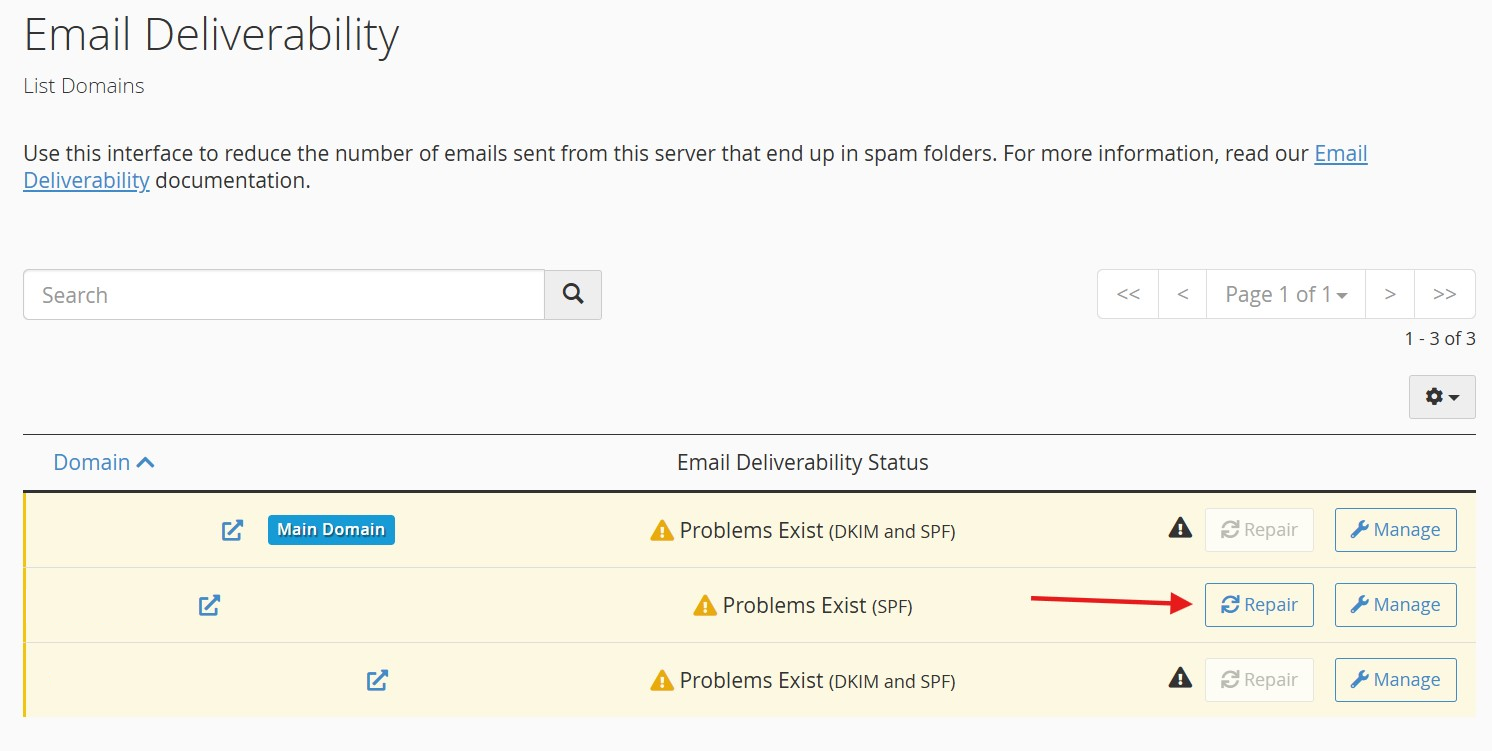Click the external link icon on the second domain row

point(209,605)
